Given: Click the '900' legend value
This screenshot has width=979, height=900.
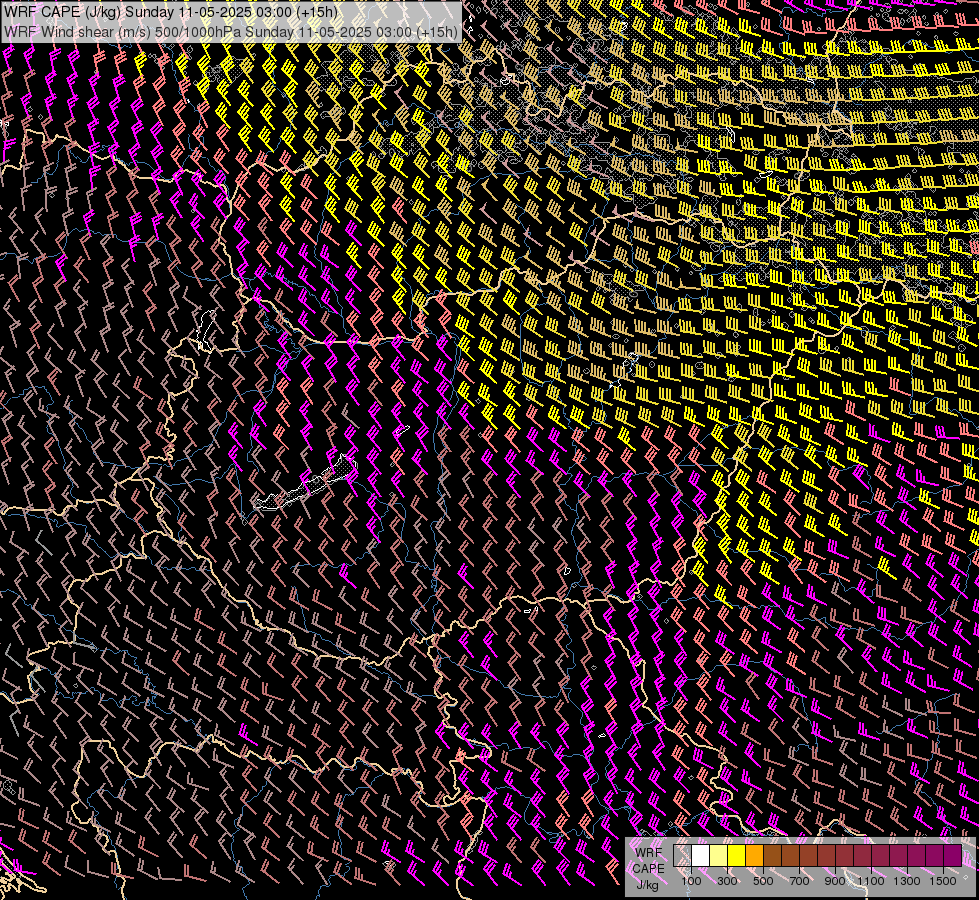Looking at the screenshot, I should (x=835, y=881).
